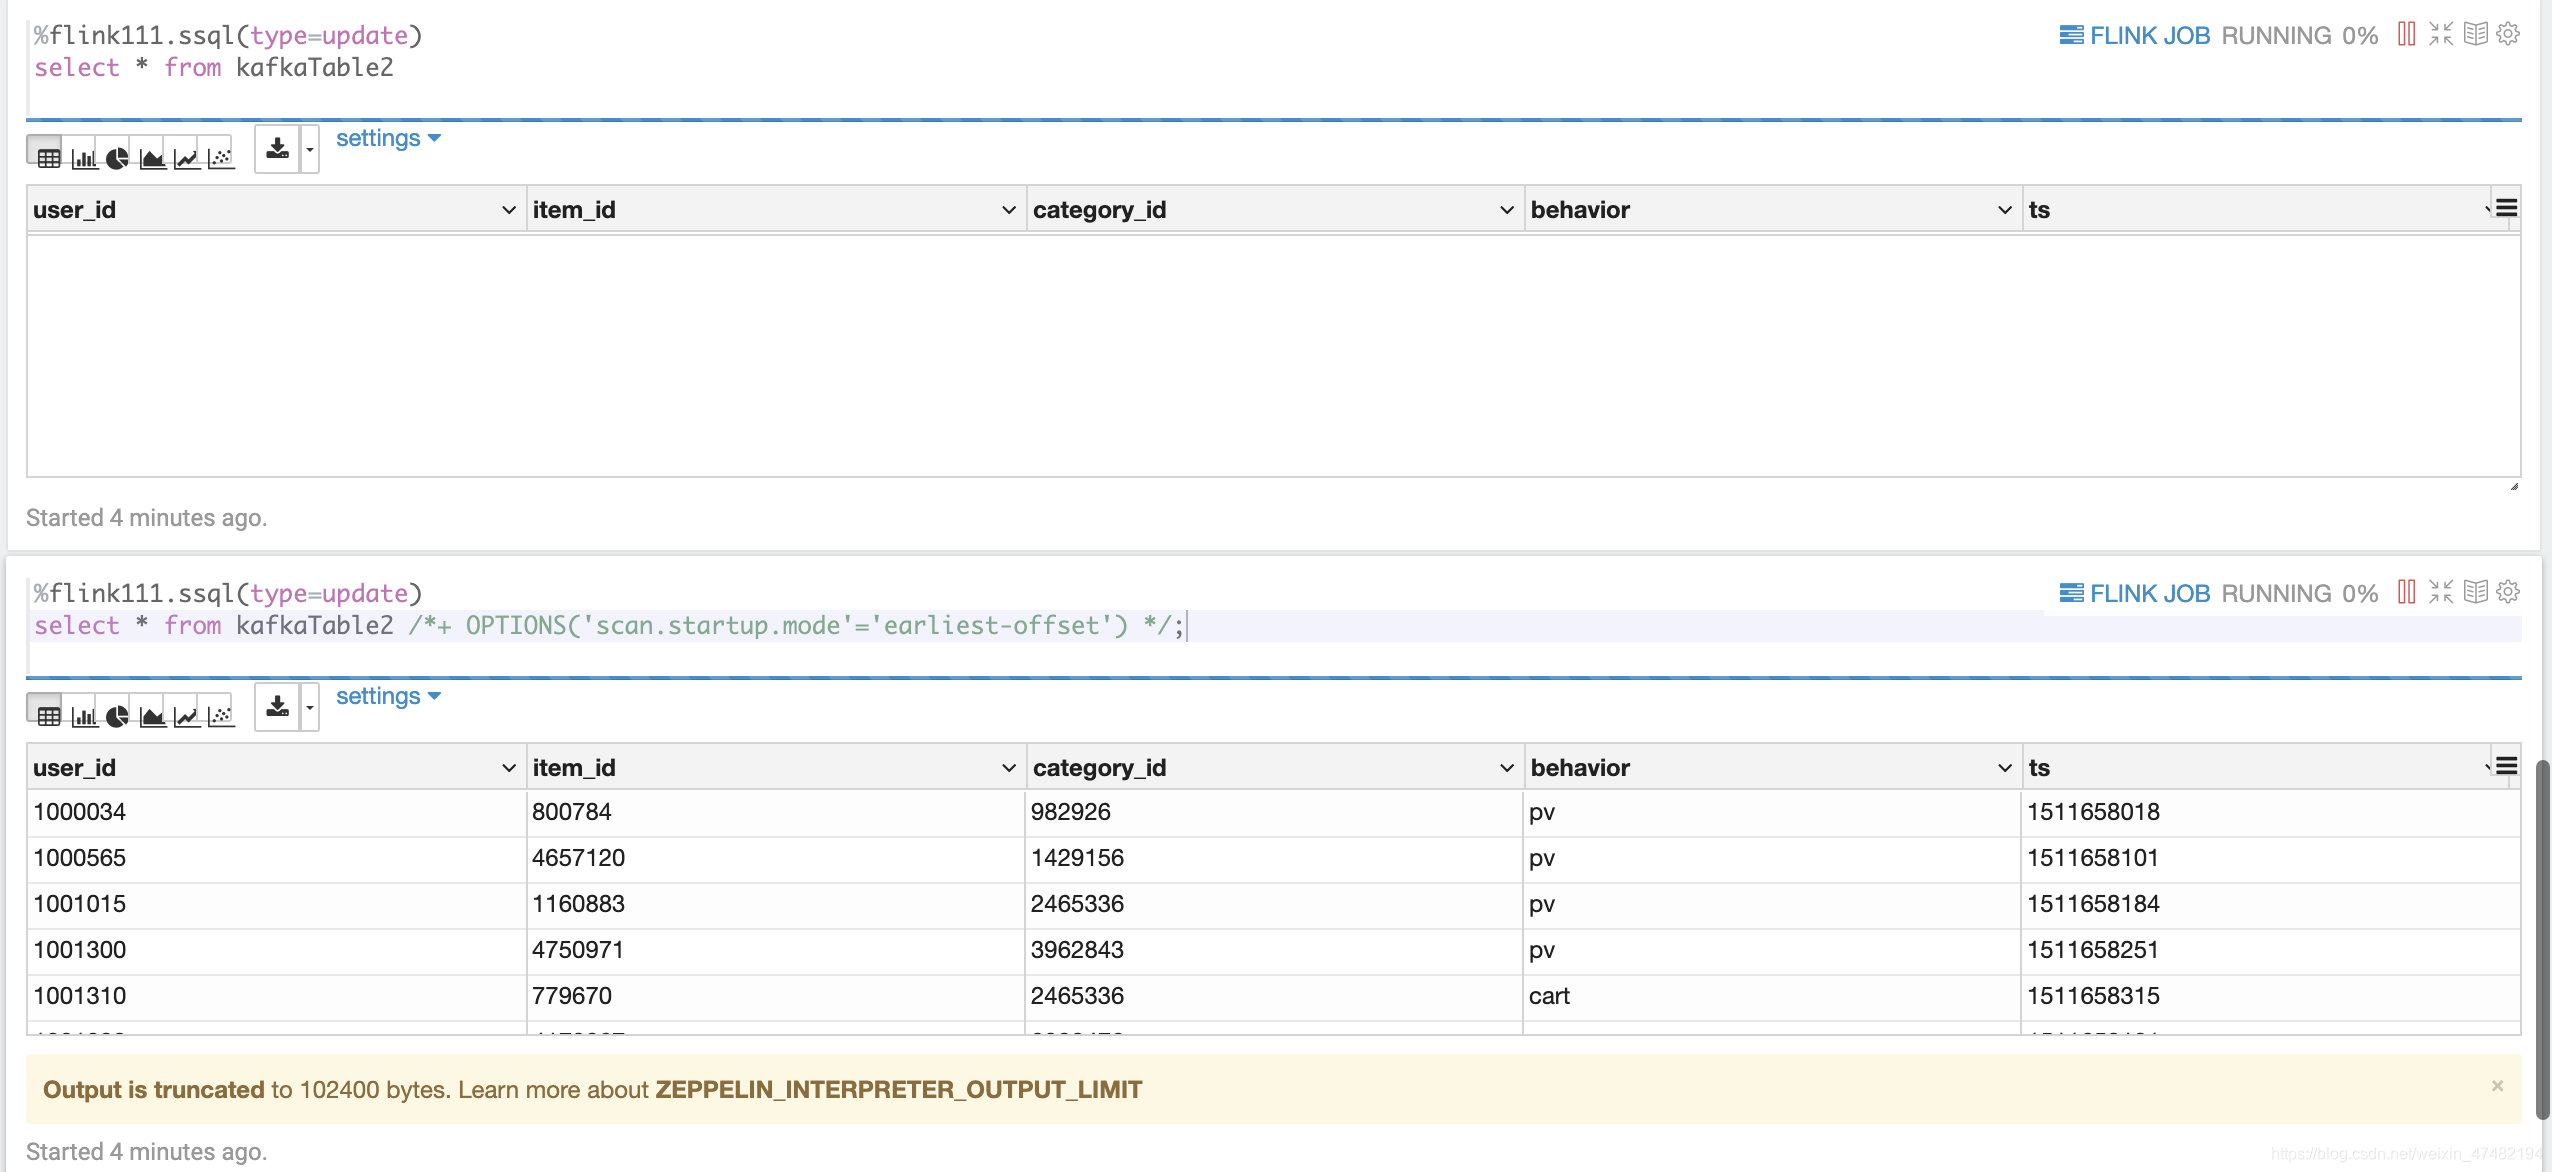Open grid menu of second table
The width and height of the screenshot is (2552, 1172).
tap(2507, 766)
